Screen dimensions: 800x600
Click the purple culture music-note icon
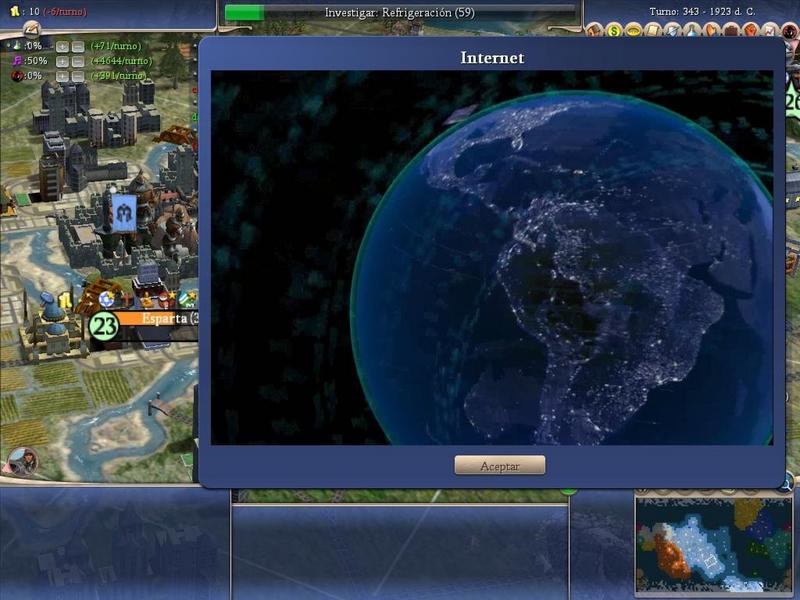[17, 61]
